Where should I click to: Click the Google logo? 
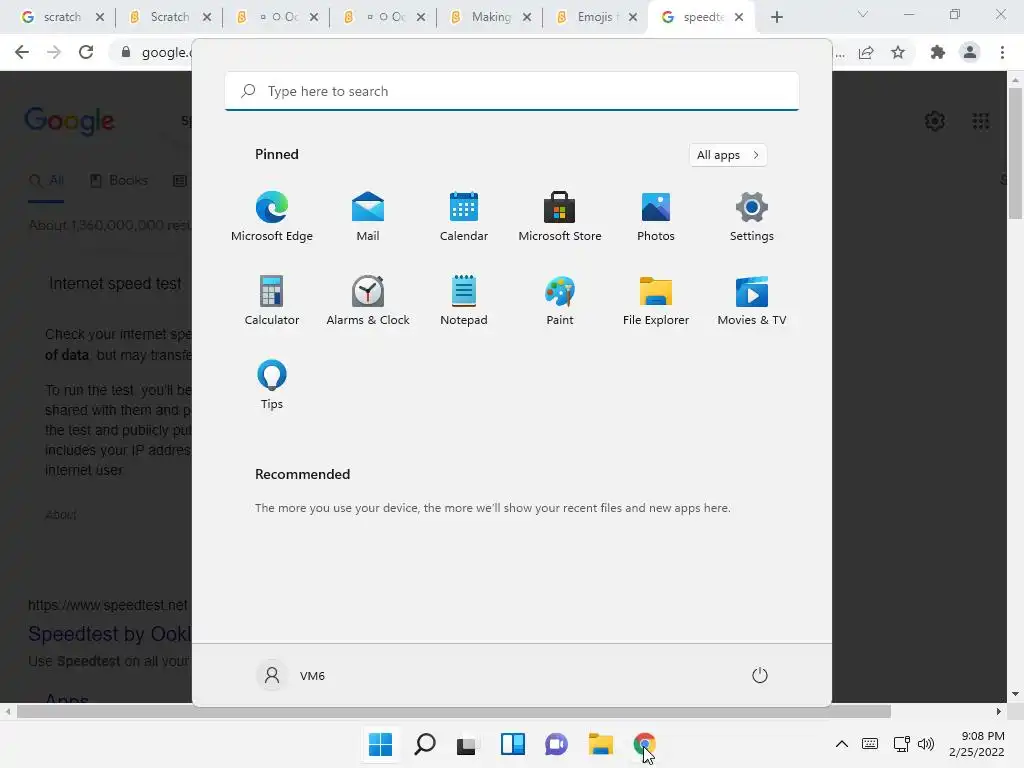[x=69, y=121]
